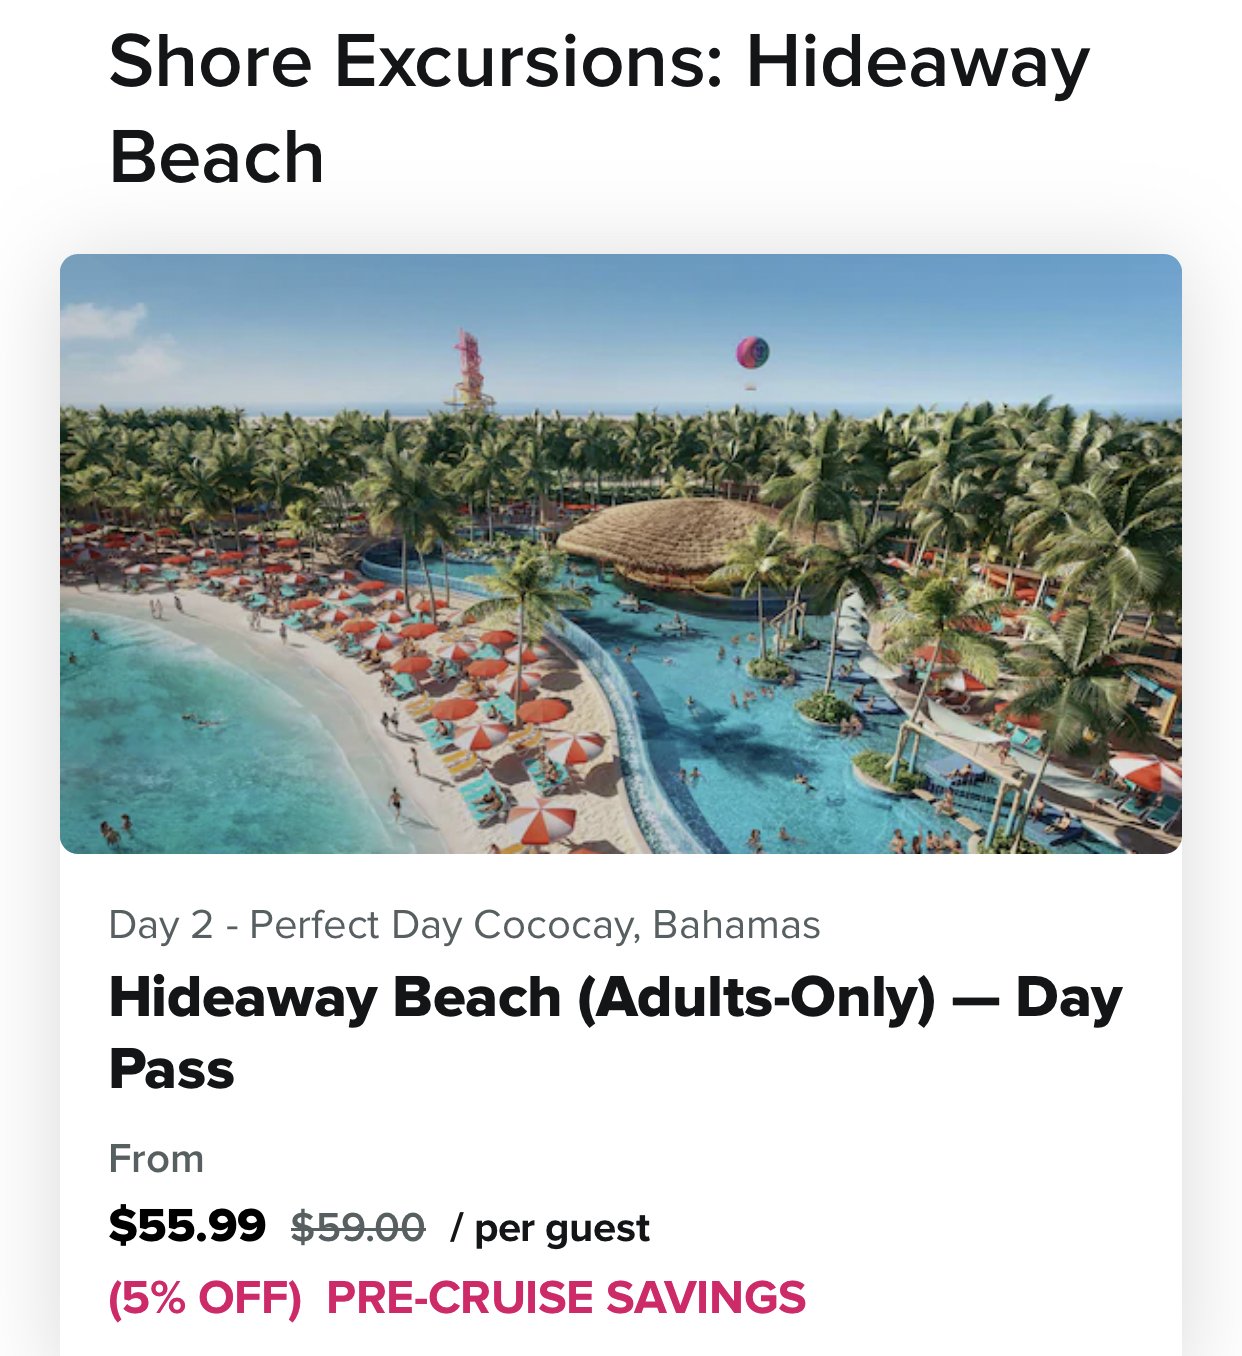This screenshot has height=1356, width=1242.
Task: Click the word Beach in the page heading
Action: 216,158
